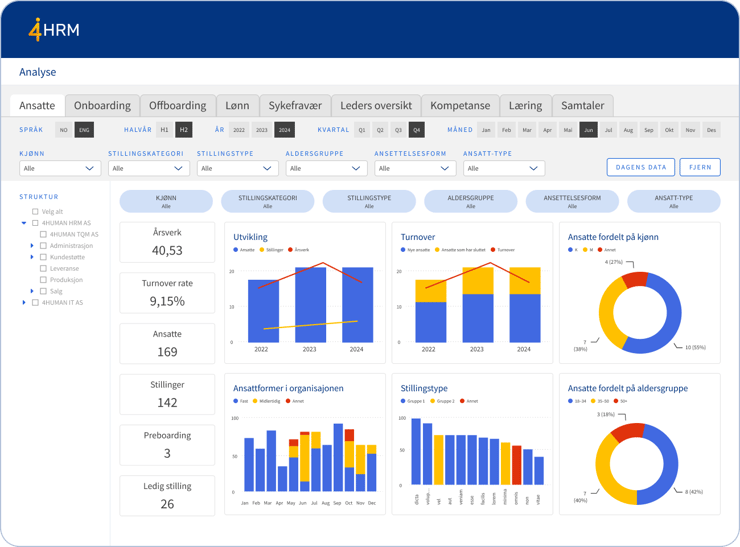This screenshot has height=547, width=740.
Task: Check the Velg alt checkbox
Action: [x=35, y=211]
